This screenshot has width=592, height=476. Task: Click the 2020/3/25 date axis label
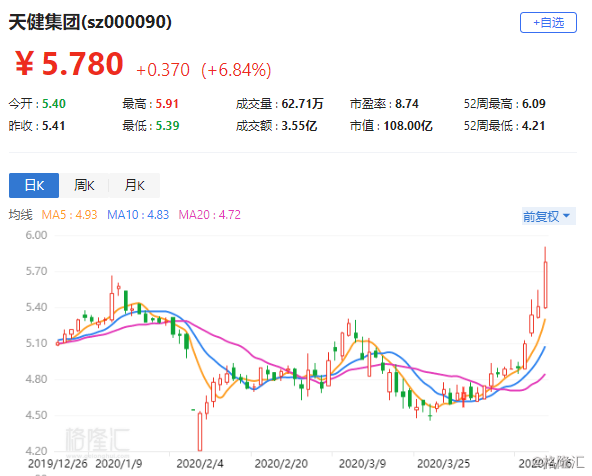tap(443, 463)
